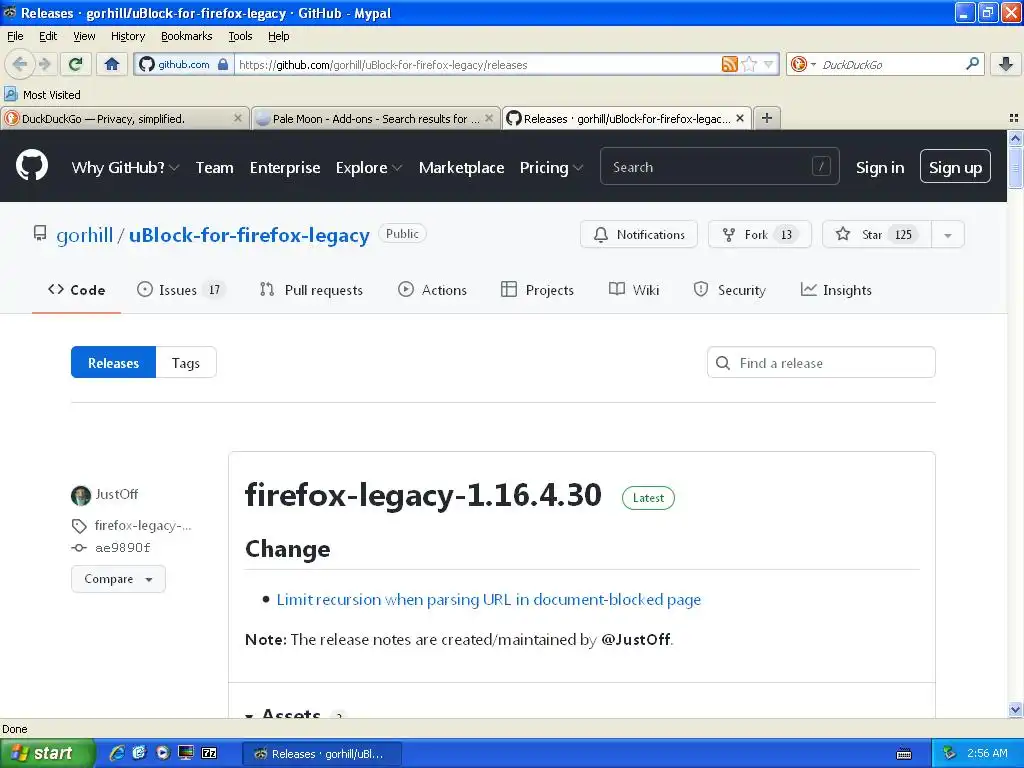Open the Start menu
Image resolution: width=1024 pixels, height=768 pixels.
(x=47, y=753)
